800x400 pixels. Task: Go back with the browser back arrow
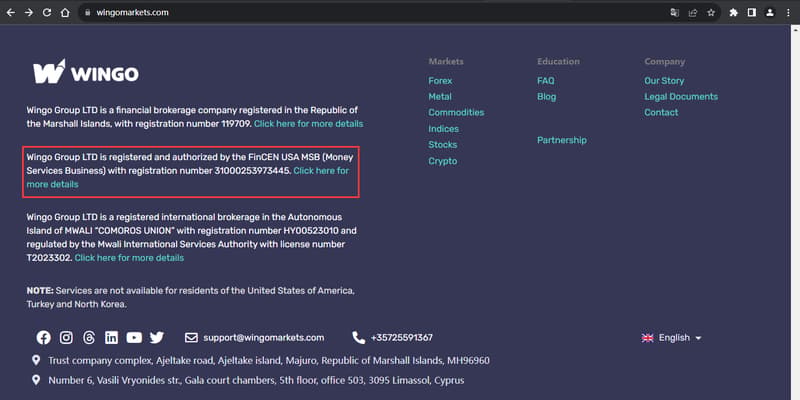click(x=11, y=13)
